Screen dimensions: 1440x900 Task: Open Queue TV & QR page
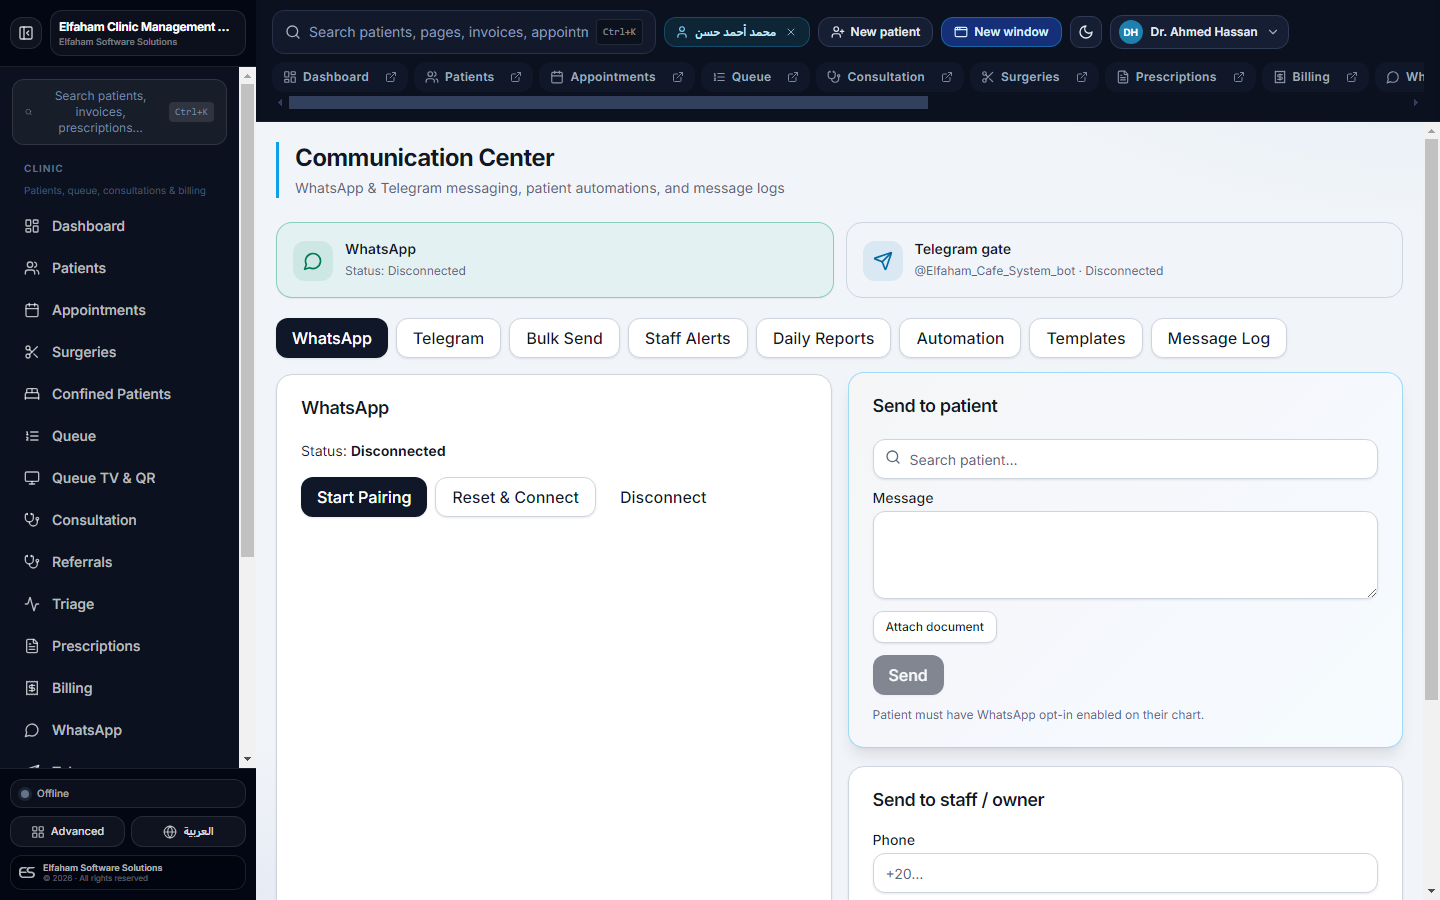(120, 478)
